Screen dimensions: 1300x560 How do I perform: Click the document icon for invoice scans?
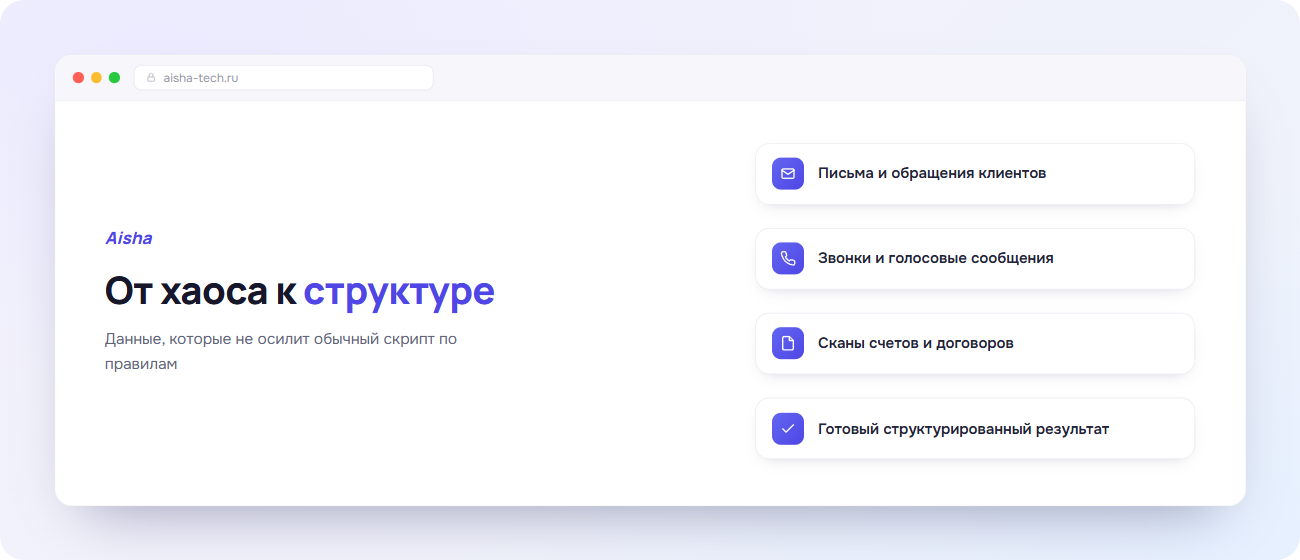tap(788, 343)
